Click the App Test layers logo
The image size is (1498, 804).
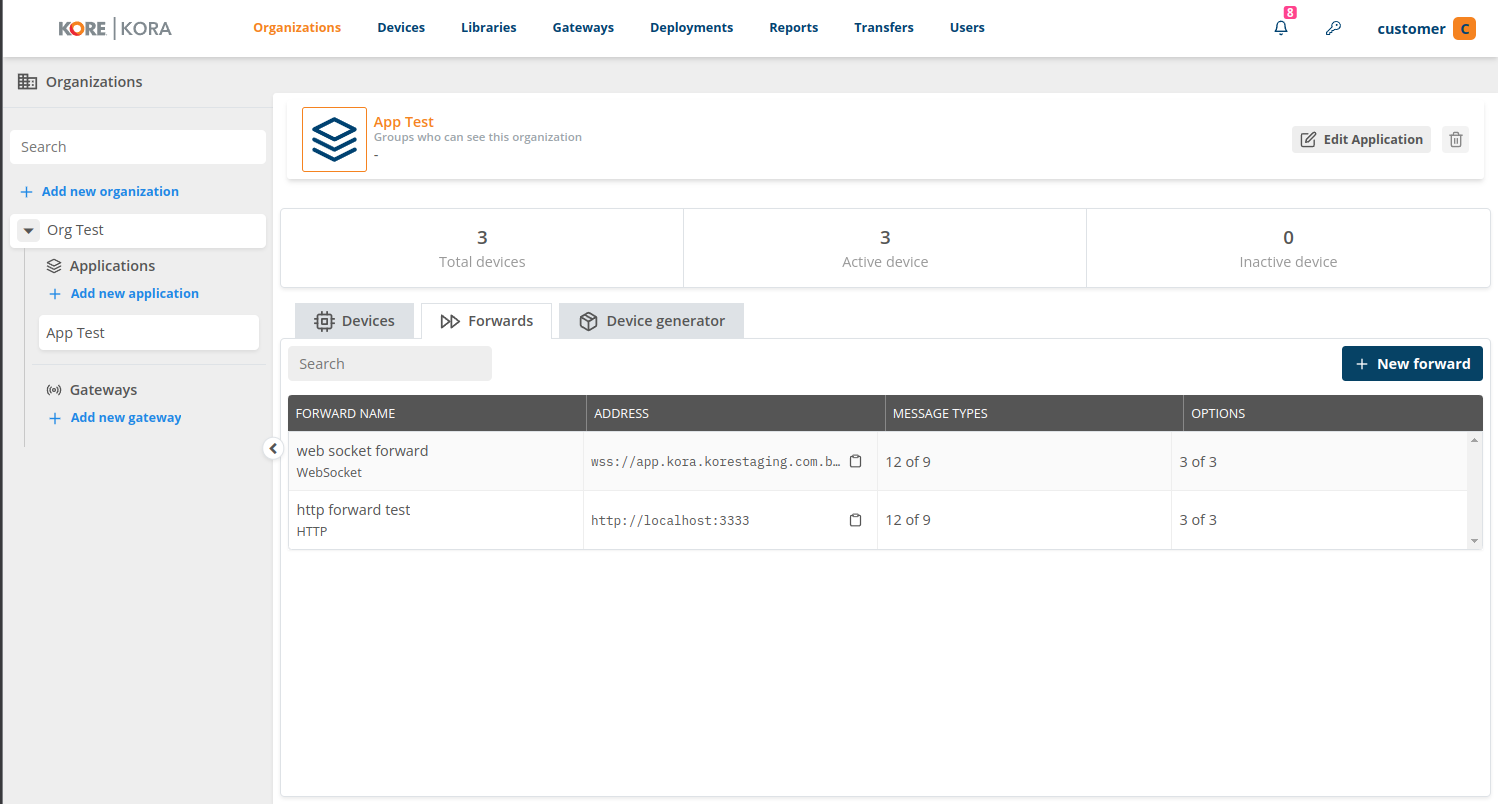point(334,140)
